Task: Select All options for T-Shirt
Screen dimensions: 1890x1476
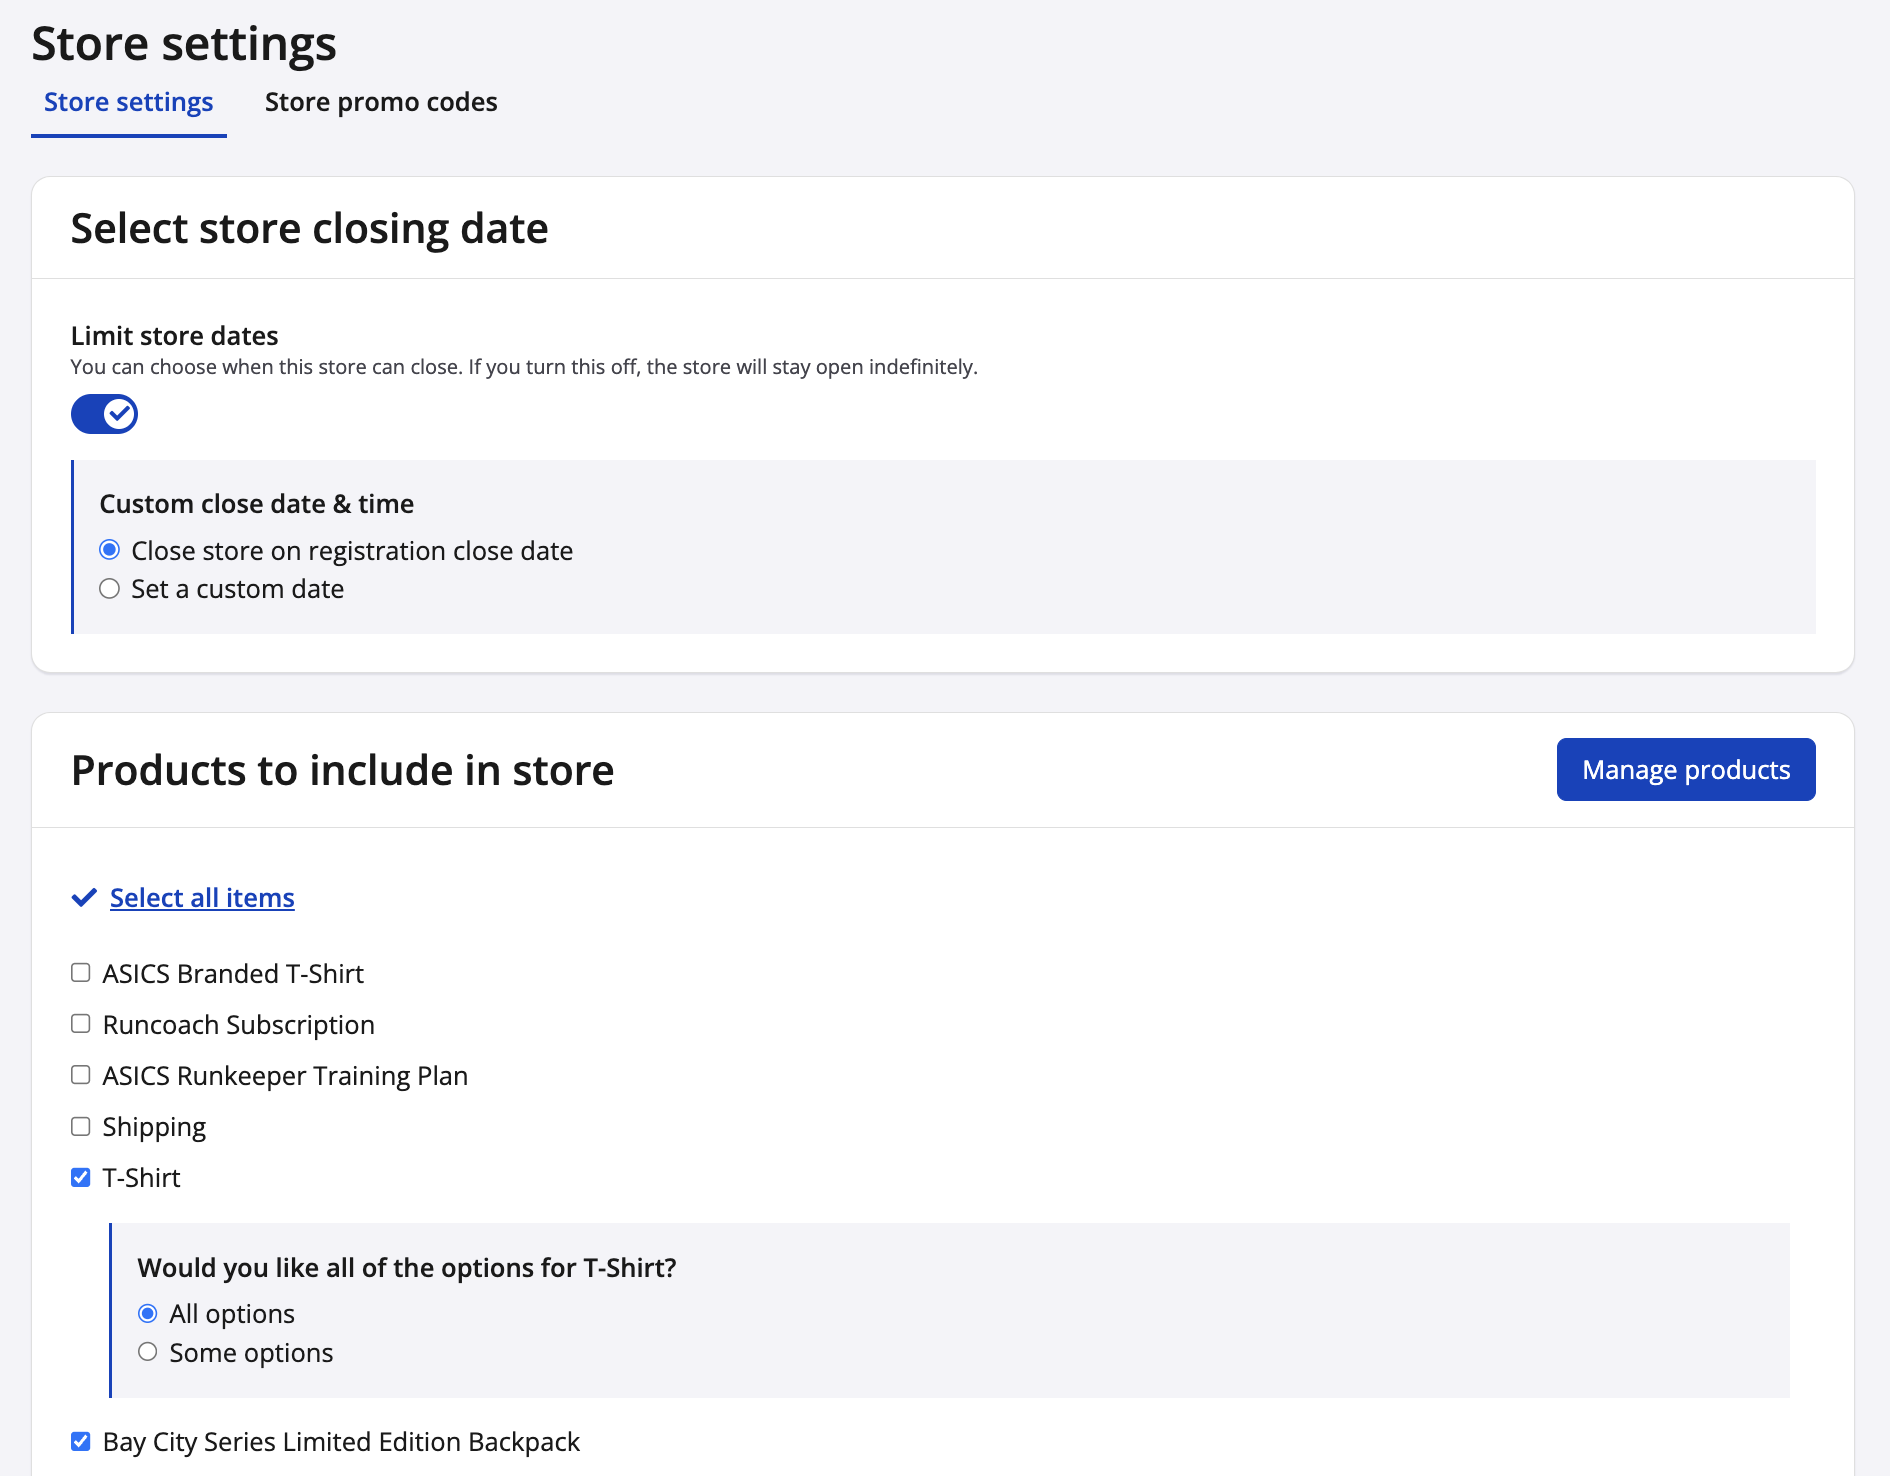Action: point(148,1313)
